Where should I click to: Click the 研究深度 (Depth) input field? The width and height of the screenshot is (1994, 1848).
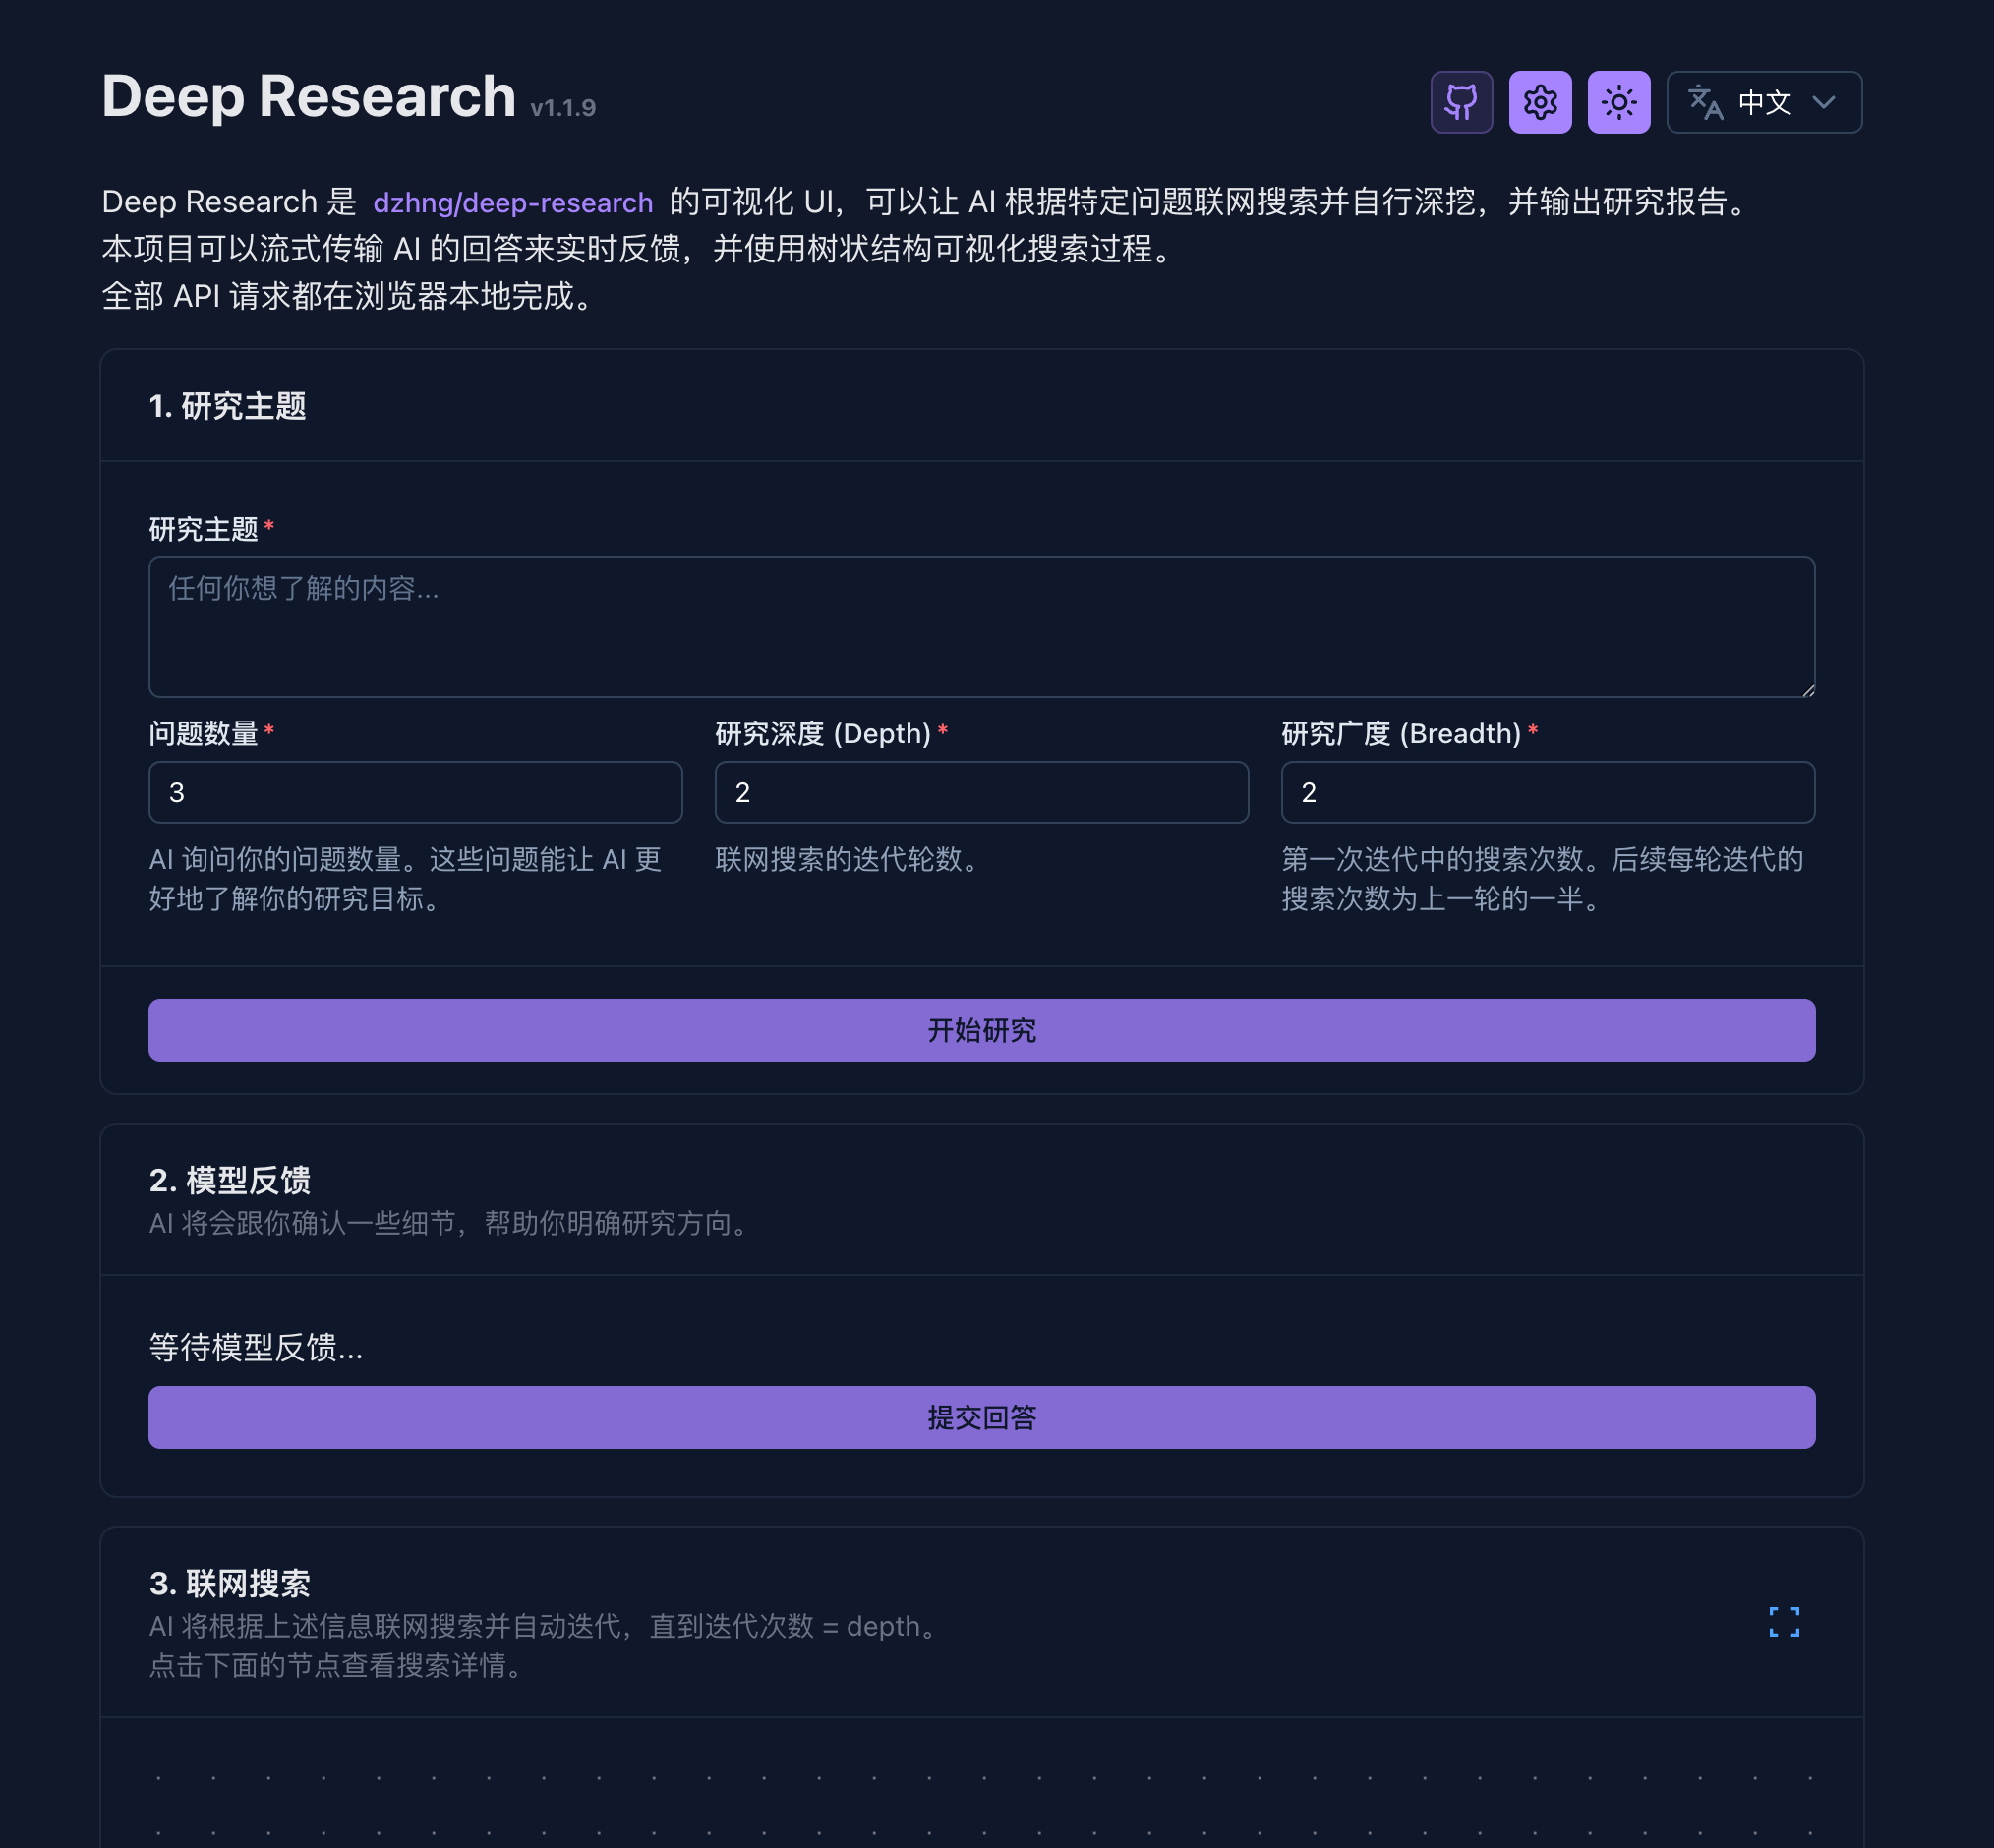click(982, 792)
